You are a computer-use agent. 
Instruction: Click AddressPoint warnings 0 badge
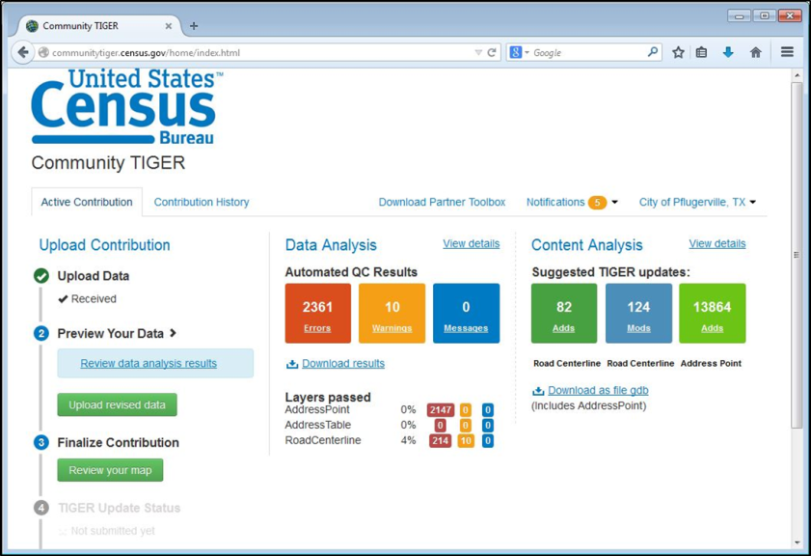coord(465,410)
